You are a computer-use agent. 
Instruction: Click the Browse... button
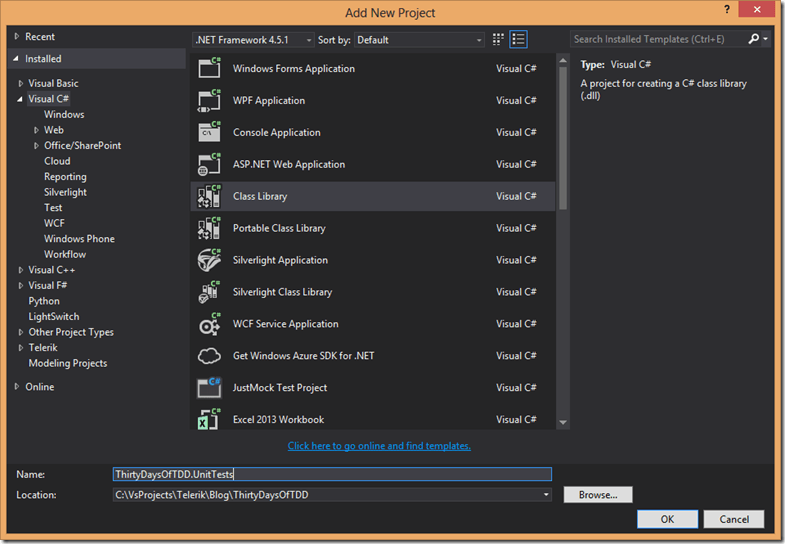click(598, 495)
